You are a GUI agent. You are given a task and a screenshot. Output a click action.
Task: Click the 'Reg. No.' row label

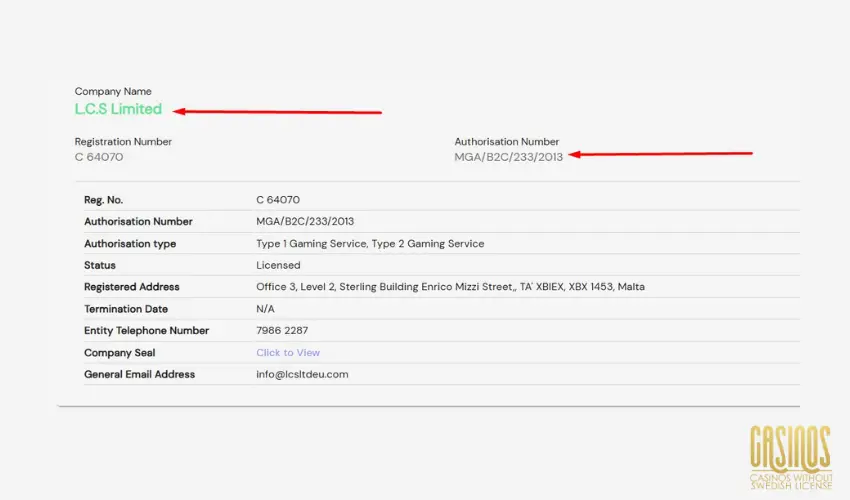(104, 200)
